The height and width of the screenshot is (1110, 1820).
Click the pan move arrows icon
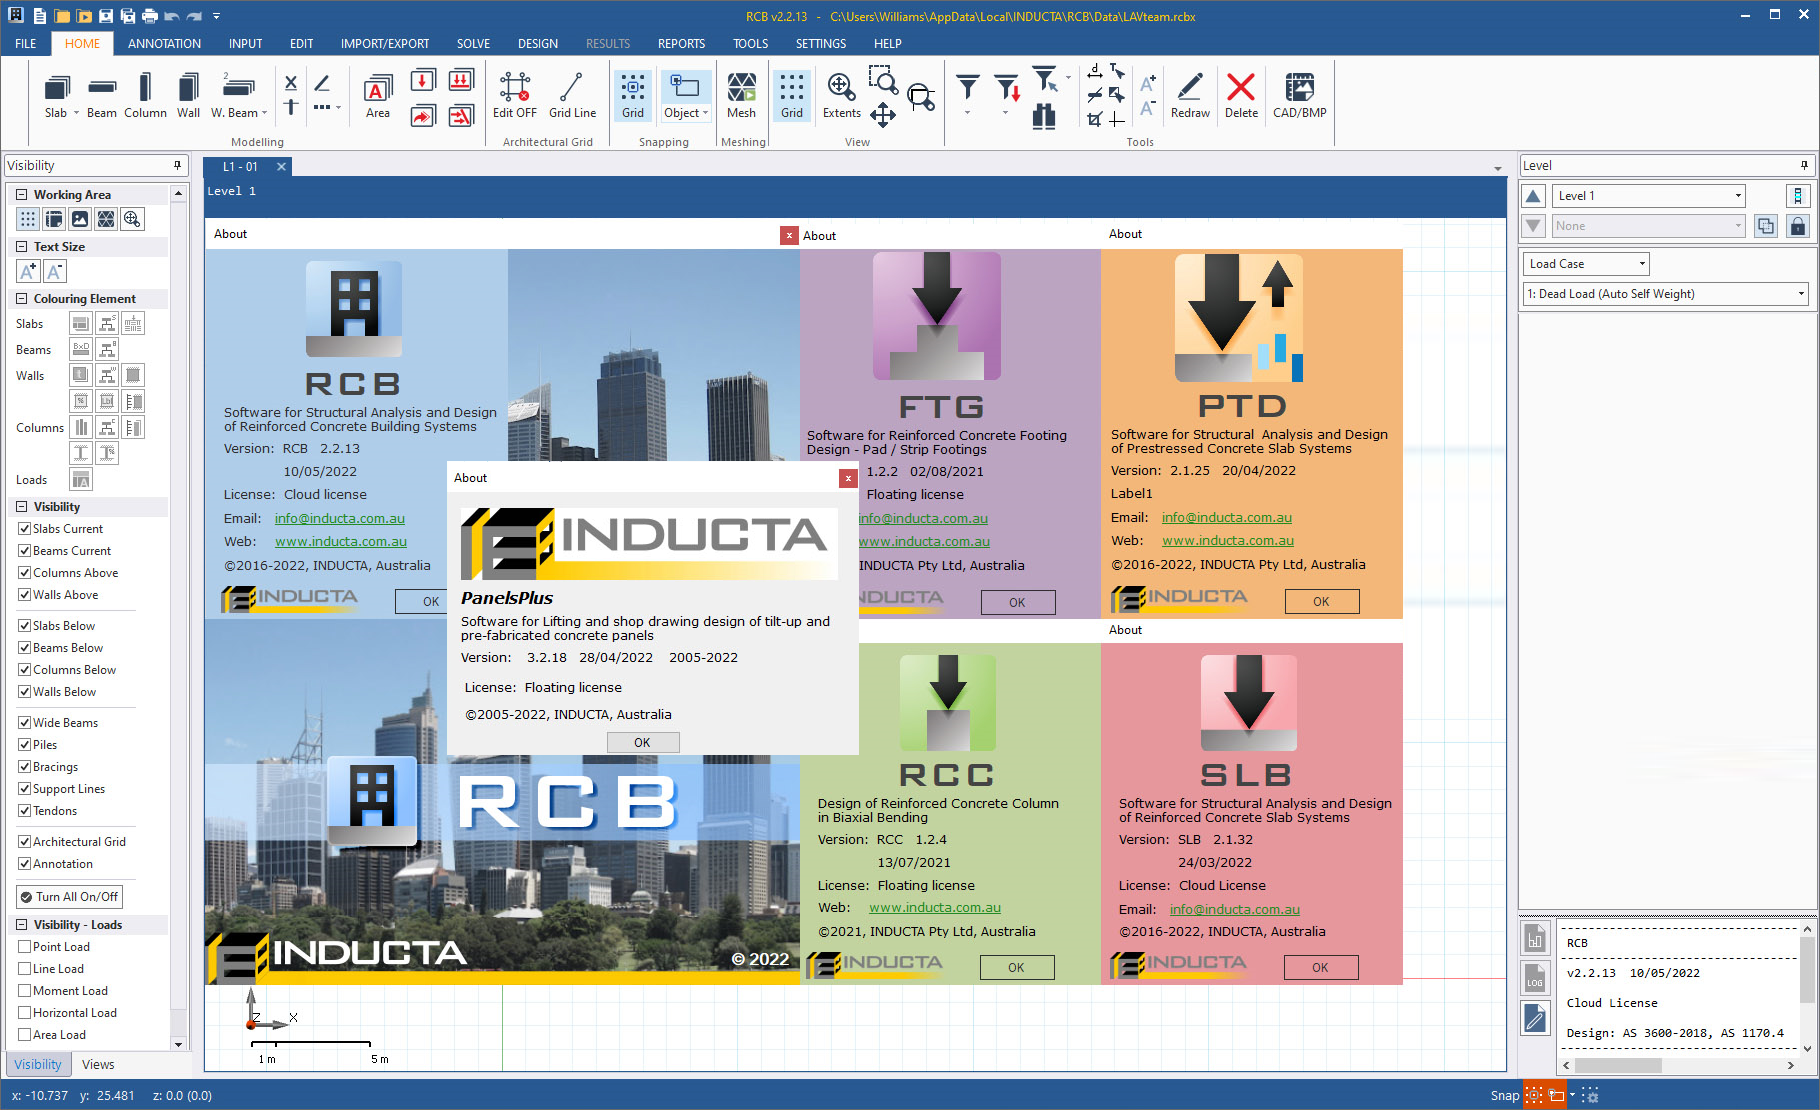[882, 115]
